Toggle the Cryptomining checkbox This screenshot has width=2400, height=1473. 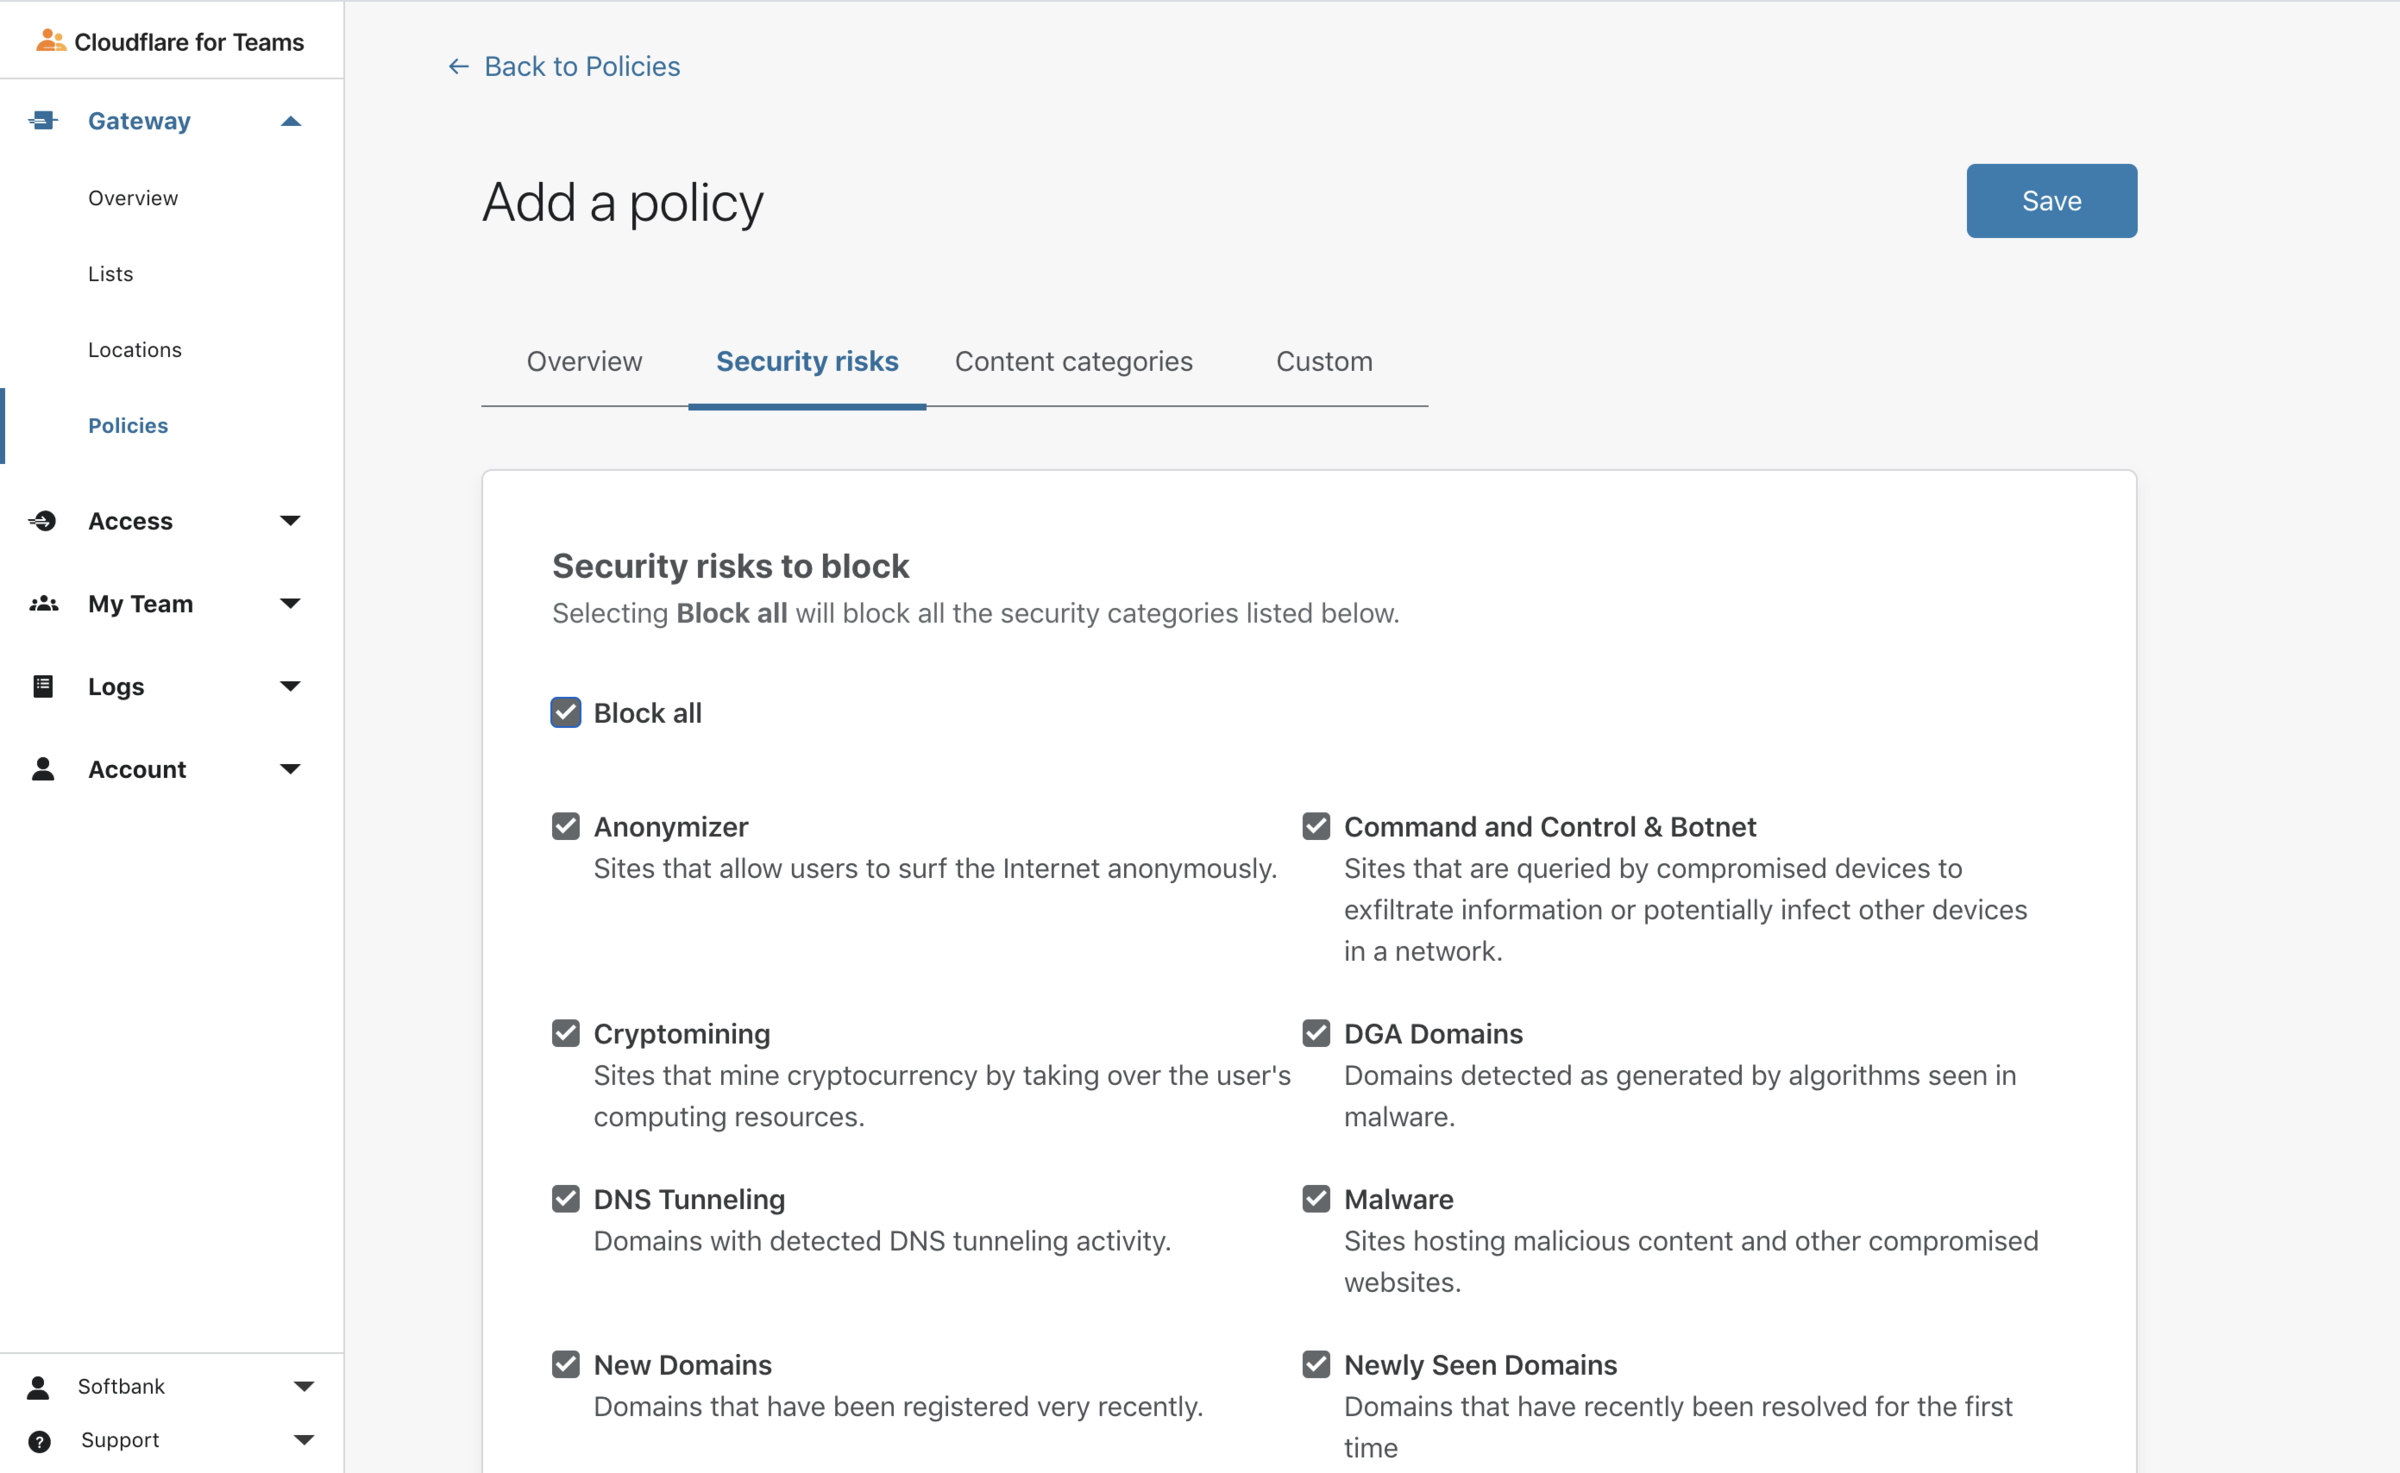pyautogui.click(x=566, y=1033)
